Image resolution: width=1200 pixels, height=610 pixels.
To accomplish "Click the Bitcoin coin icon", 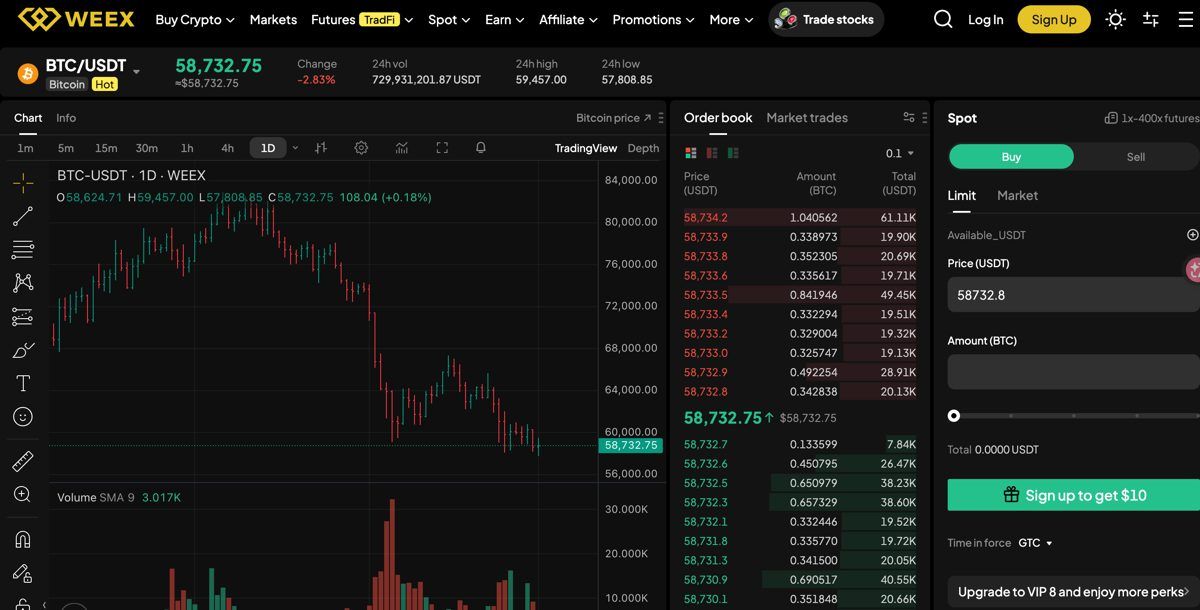I will click(x=28, y=74).
